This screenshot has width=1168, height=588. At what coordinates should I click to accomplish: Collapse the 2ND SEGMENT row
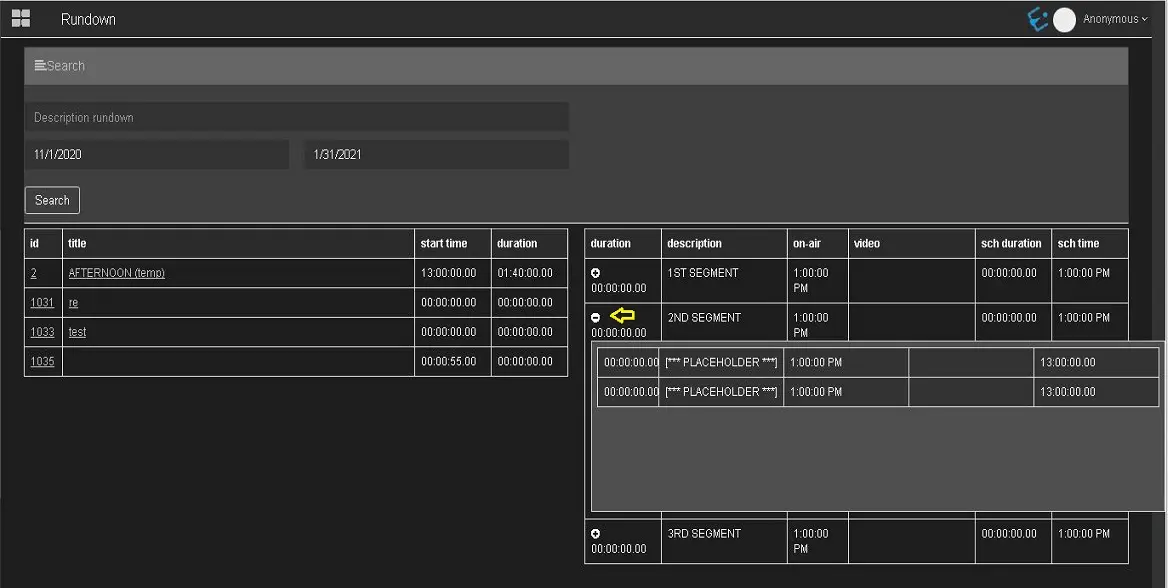[596, 318]
